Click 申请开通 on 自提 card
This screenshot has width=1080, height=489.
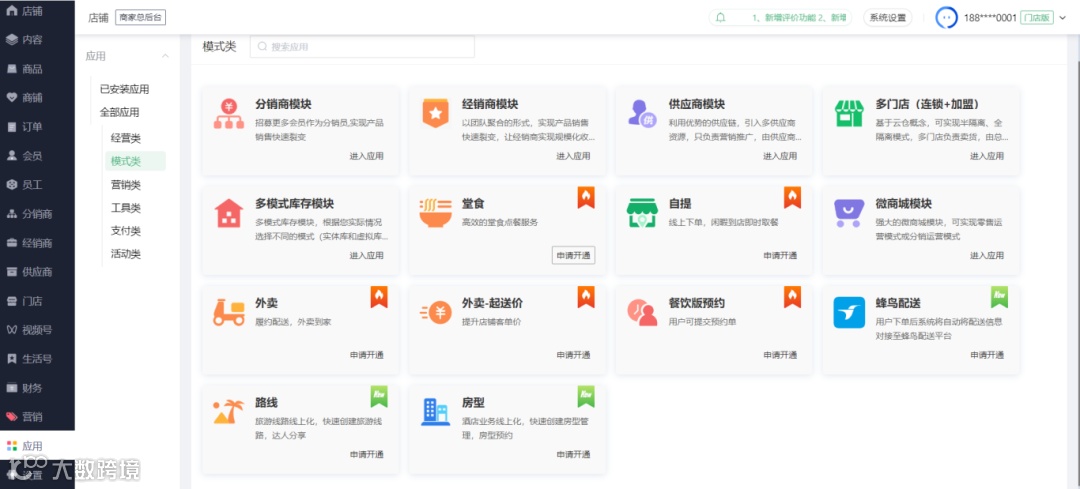780,255
